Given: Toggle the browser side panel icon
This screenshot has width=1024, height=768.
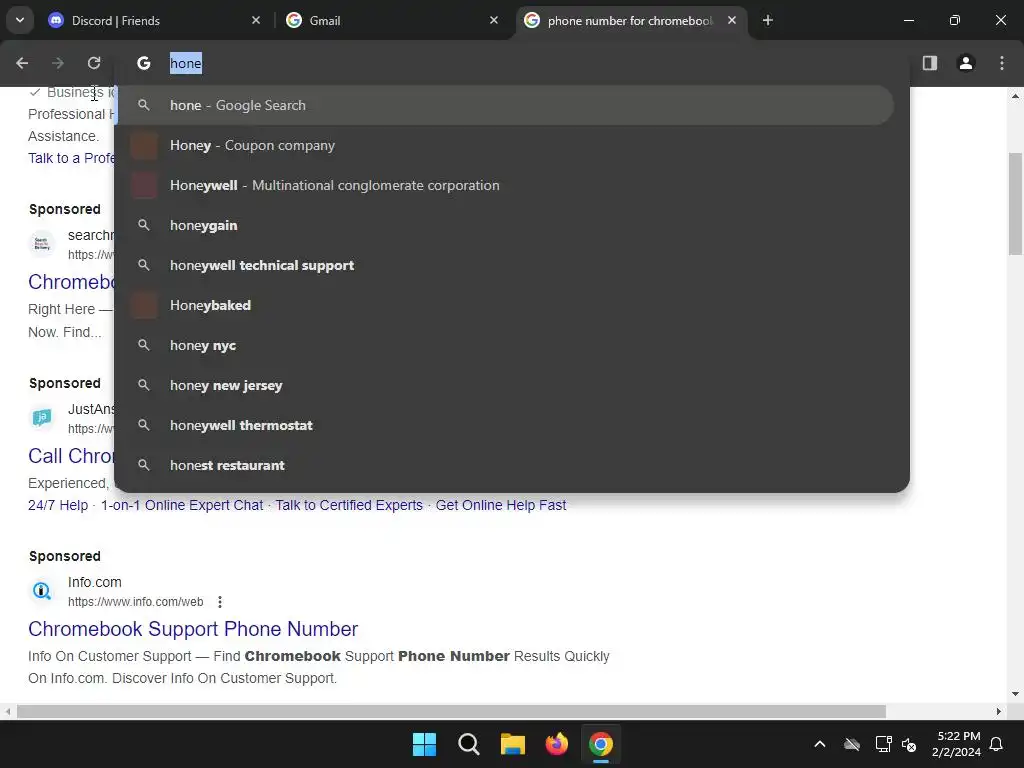Looking at the screenshot, I should (930, 63).
